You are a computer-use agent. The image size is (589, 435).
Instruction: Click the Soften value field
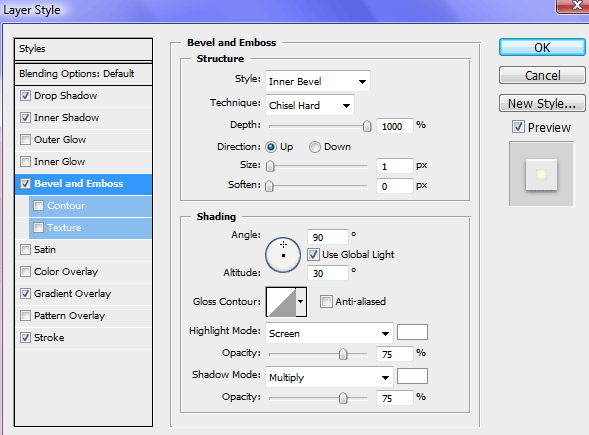pos(395,186)
